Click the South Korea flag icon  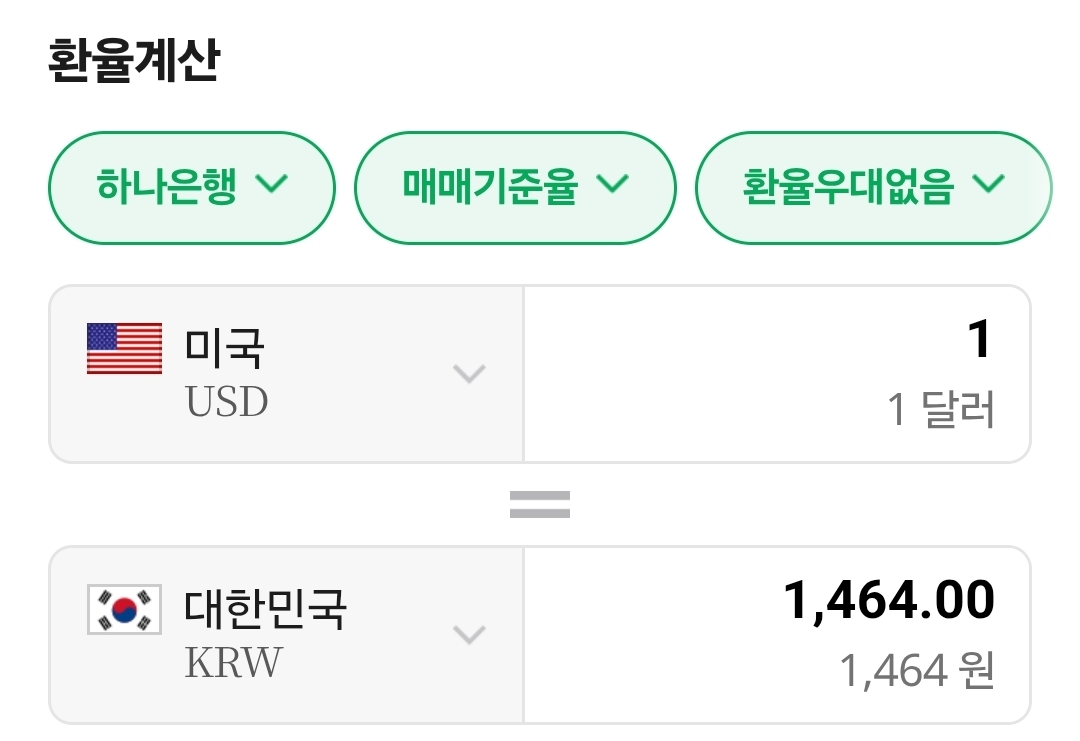click(x=124, y=609)
